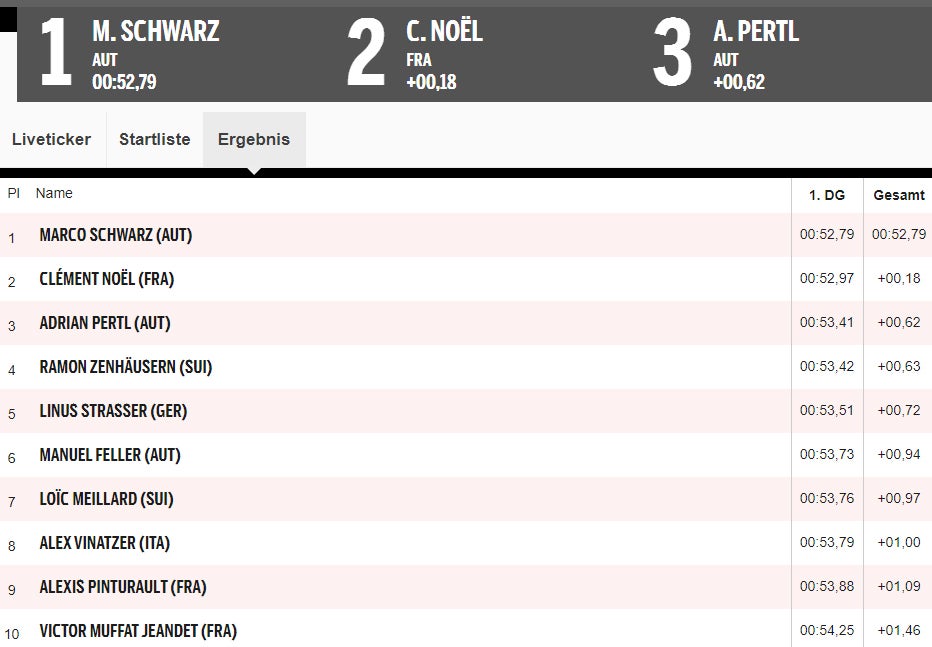
Task: Open the Startliste tab
Action: tap(154, 140)
